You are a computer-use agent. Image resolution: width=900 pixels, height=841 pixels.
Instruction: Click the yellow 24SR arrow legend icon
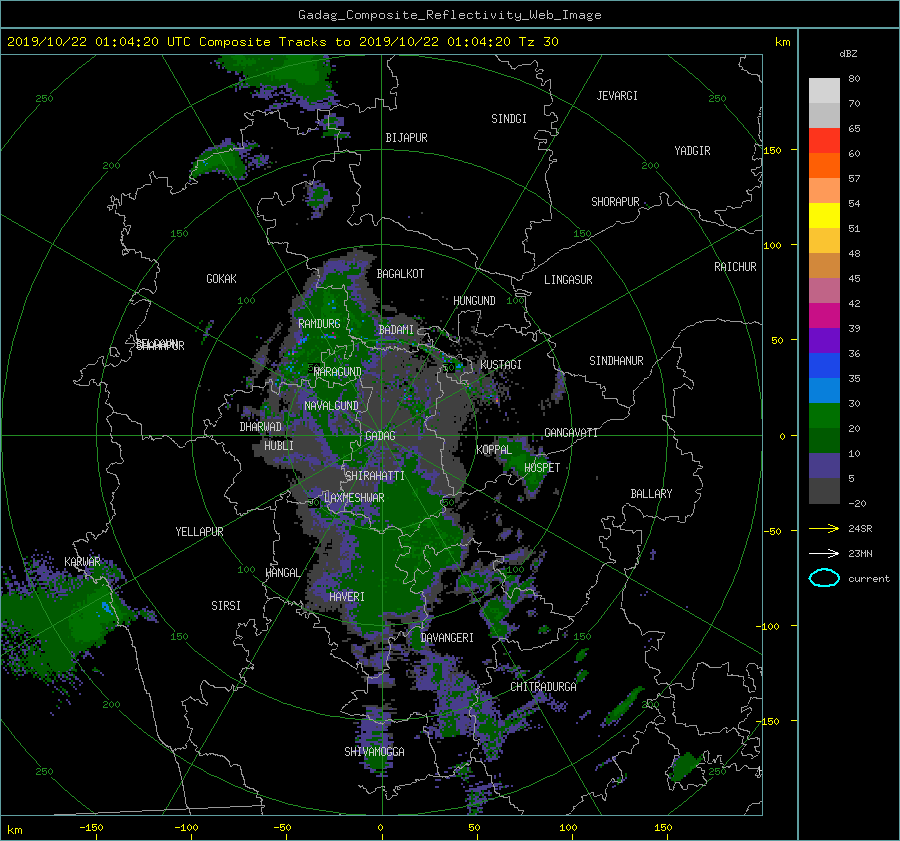pos(824,528)
